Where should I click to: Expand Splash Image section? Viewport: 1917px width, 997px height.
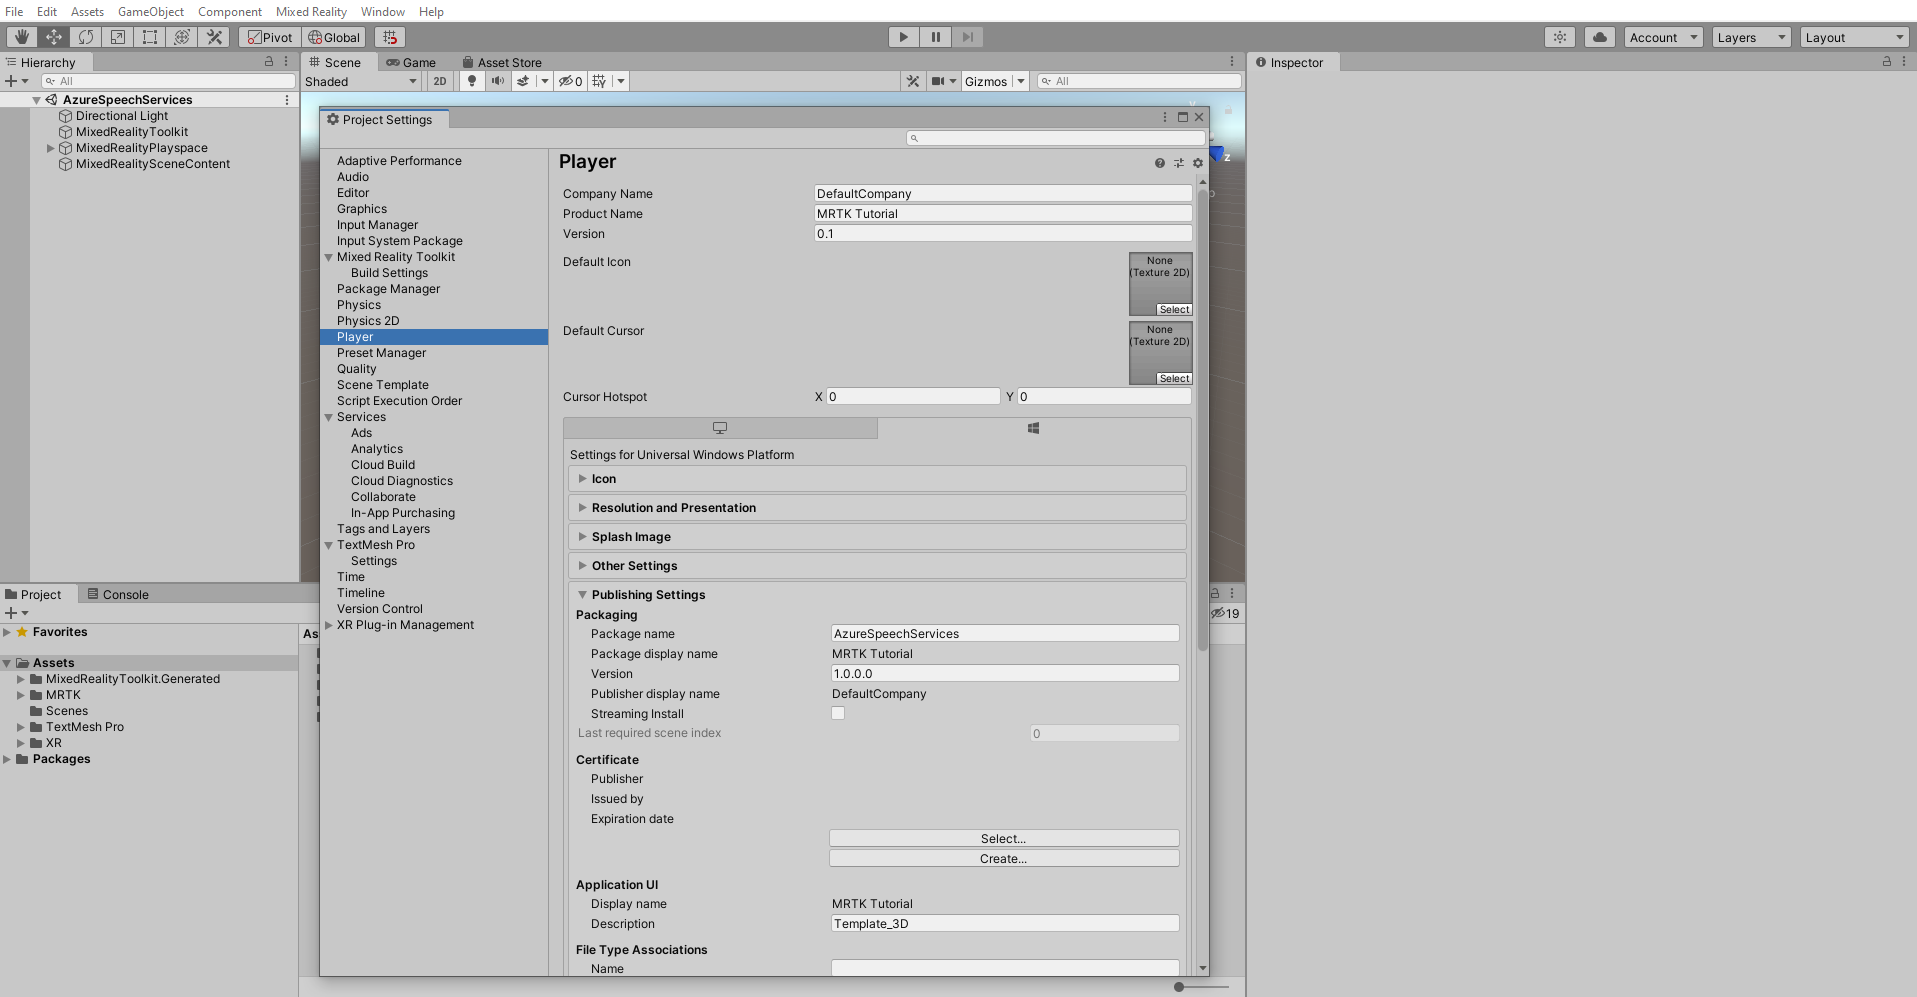tap(877, 537)
